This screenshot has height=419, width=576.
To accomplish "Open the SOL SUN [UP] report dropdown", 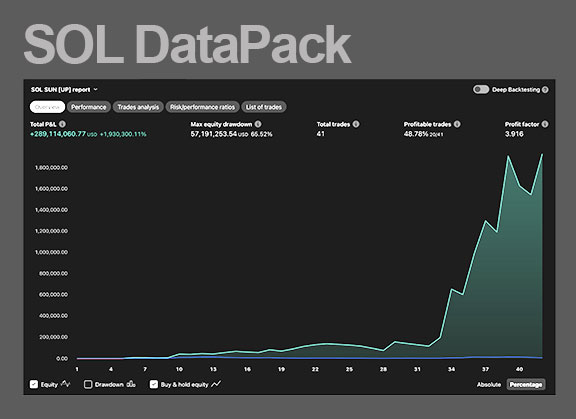I will tap(64, 90).
